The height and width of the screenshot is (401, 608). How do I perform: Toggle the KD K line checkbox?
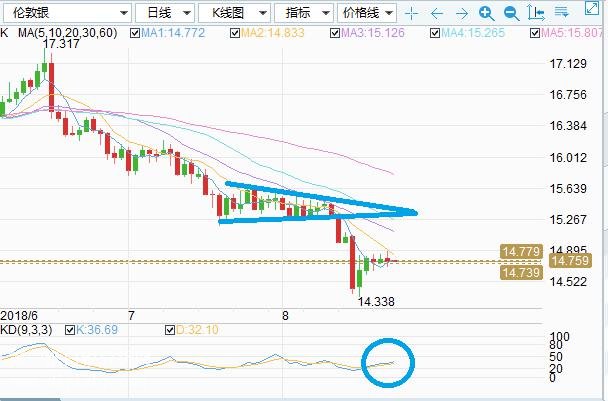pyautogui.click(x=70, y=330)
